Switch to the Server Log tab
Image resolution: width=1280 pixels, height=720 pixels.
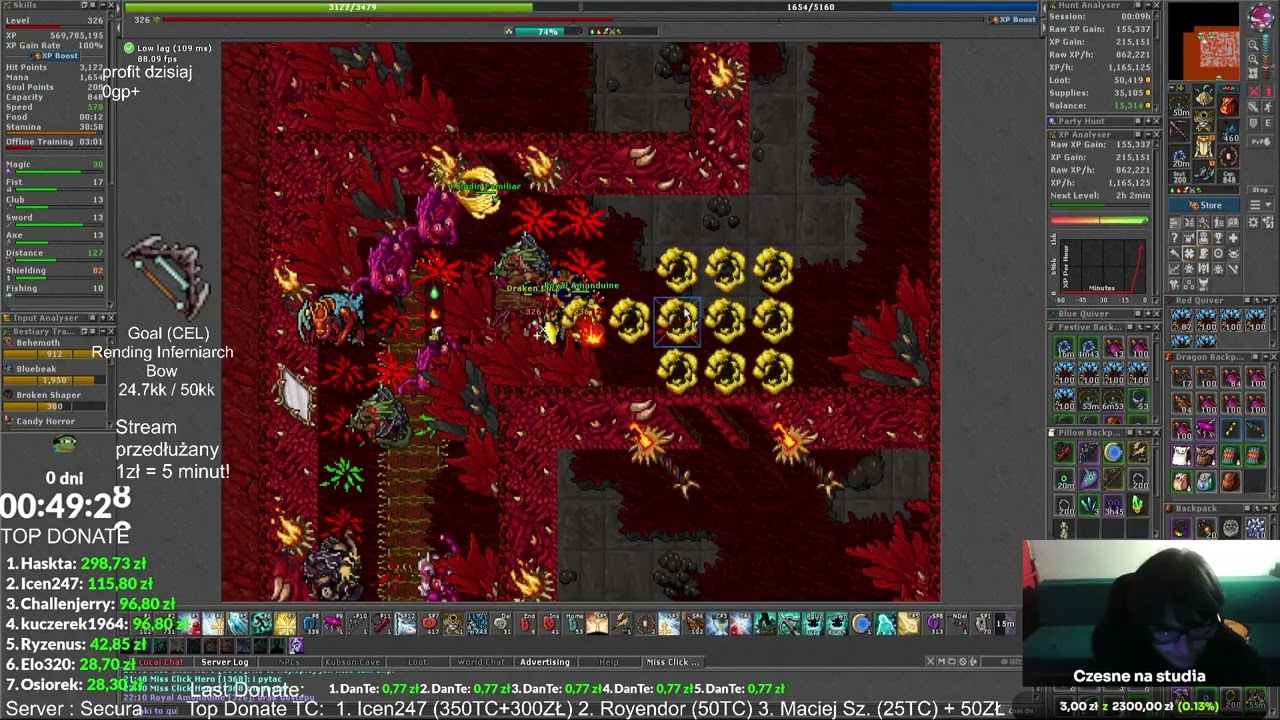point(225,662)
